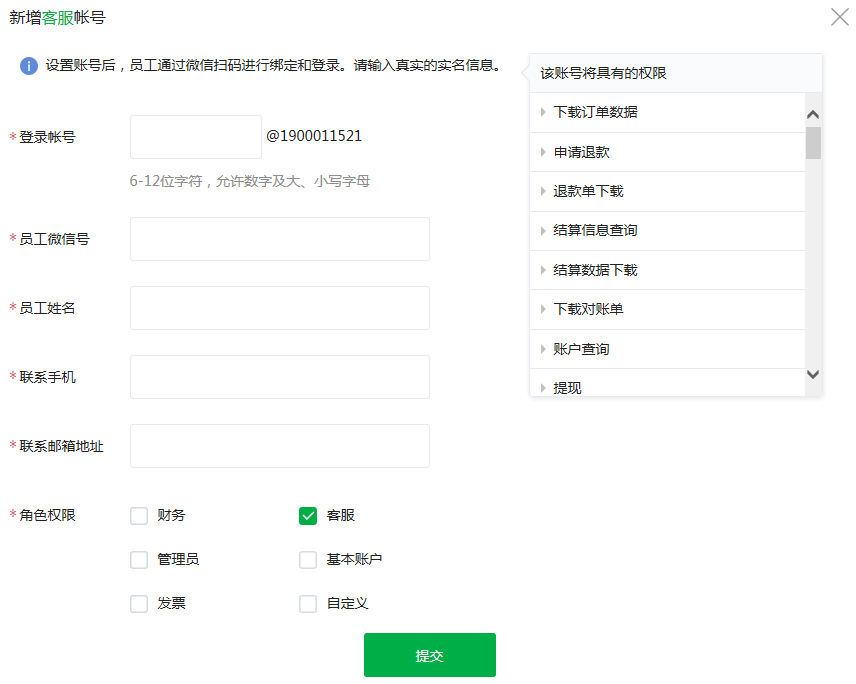Tick the 发票 role checkbox
The width and height of the screenshot is (856, 684).
pyautogui.click(x=139, y=604)
